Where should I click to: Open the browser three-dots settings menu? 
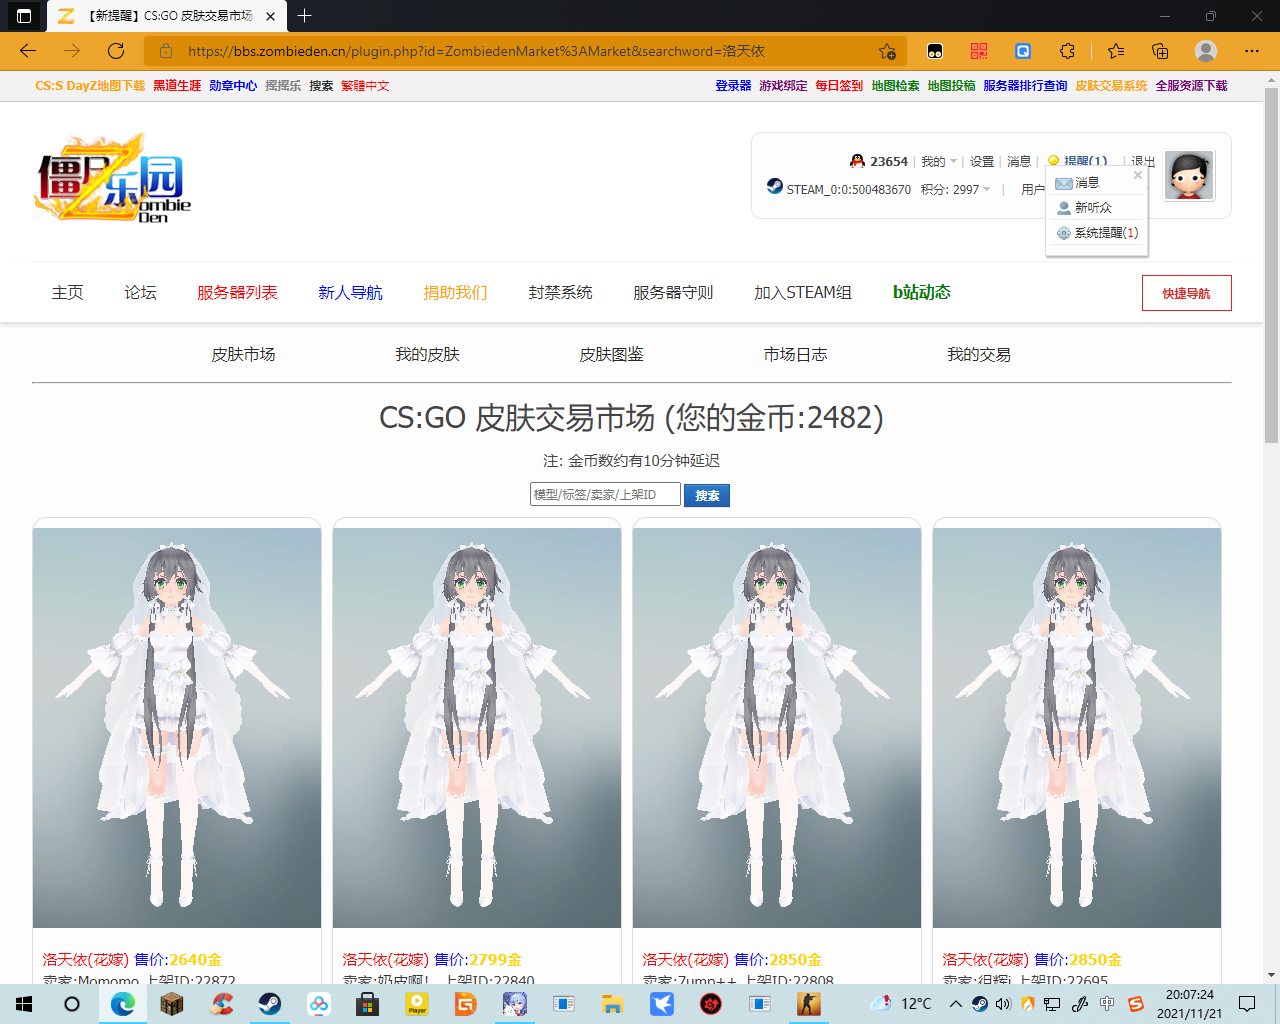coord(1252,51)
